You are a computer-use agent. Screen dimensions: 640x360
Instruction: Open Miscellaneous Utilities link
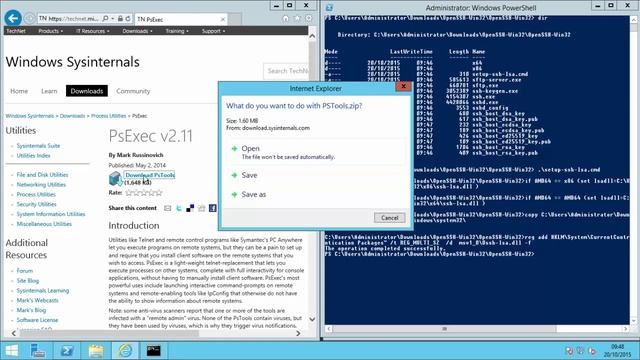(x=44, y=224)
